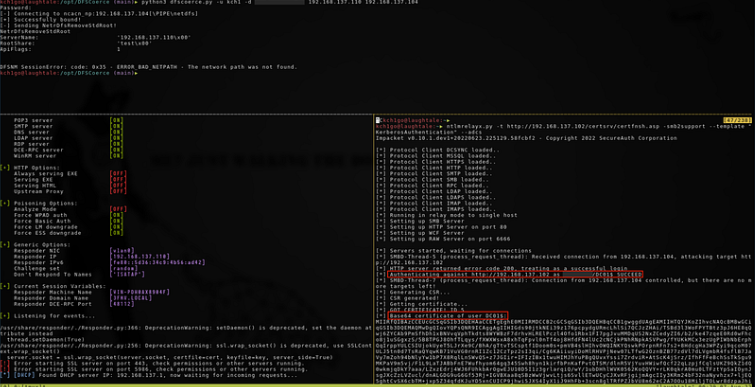
Task: Click 'Protocol Client IMAPS loaded' line
Action: pos(437,209)
